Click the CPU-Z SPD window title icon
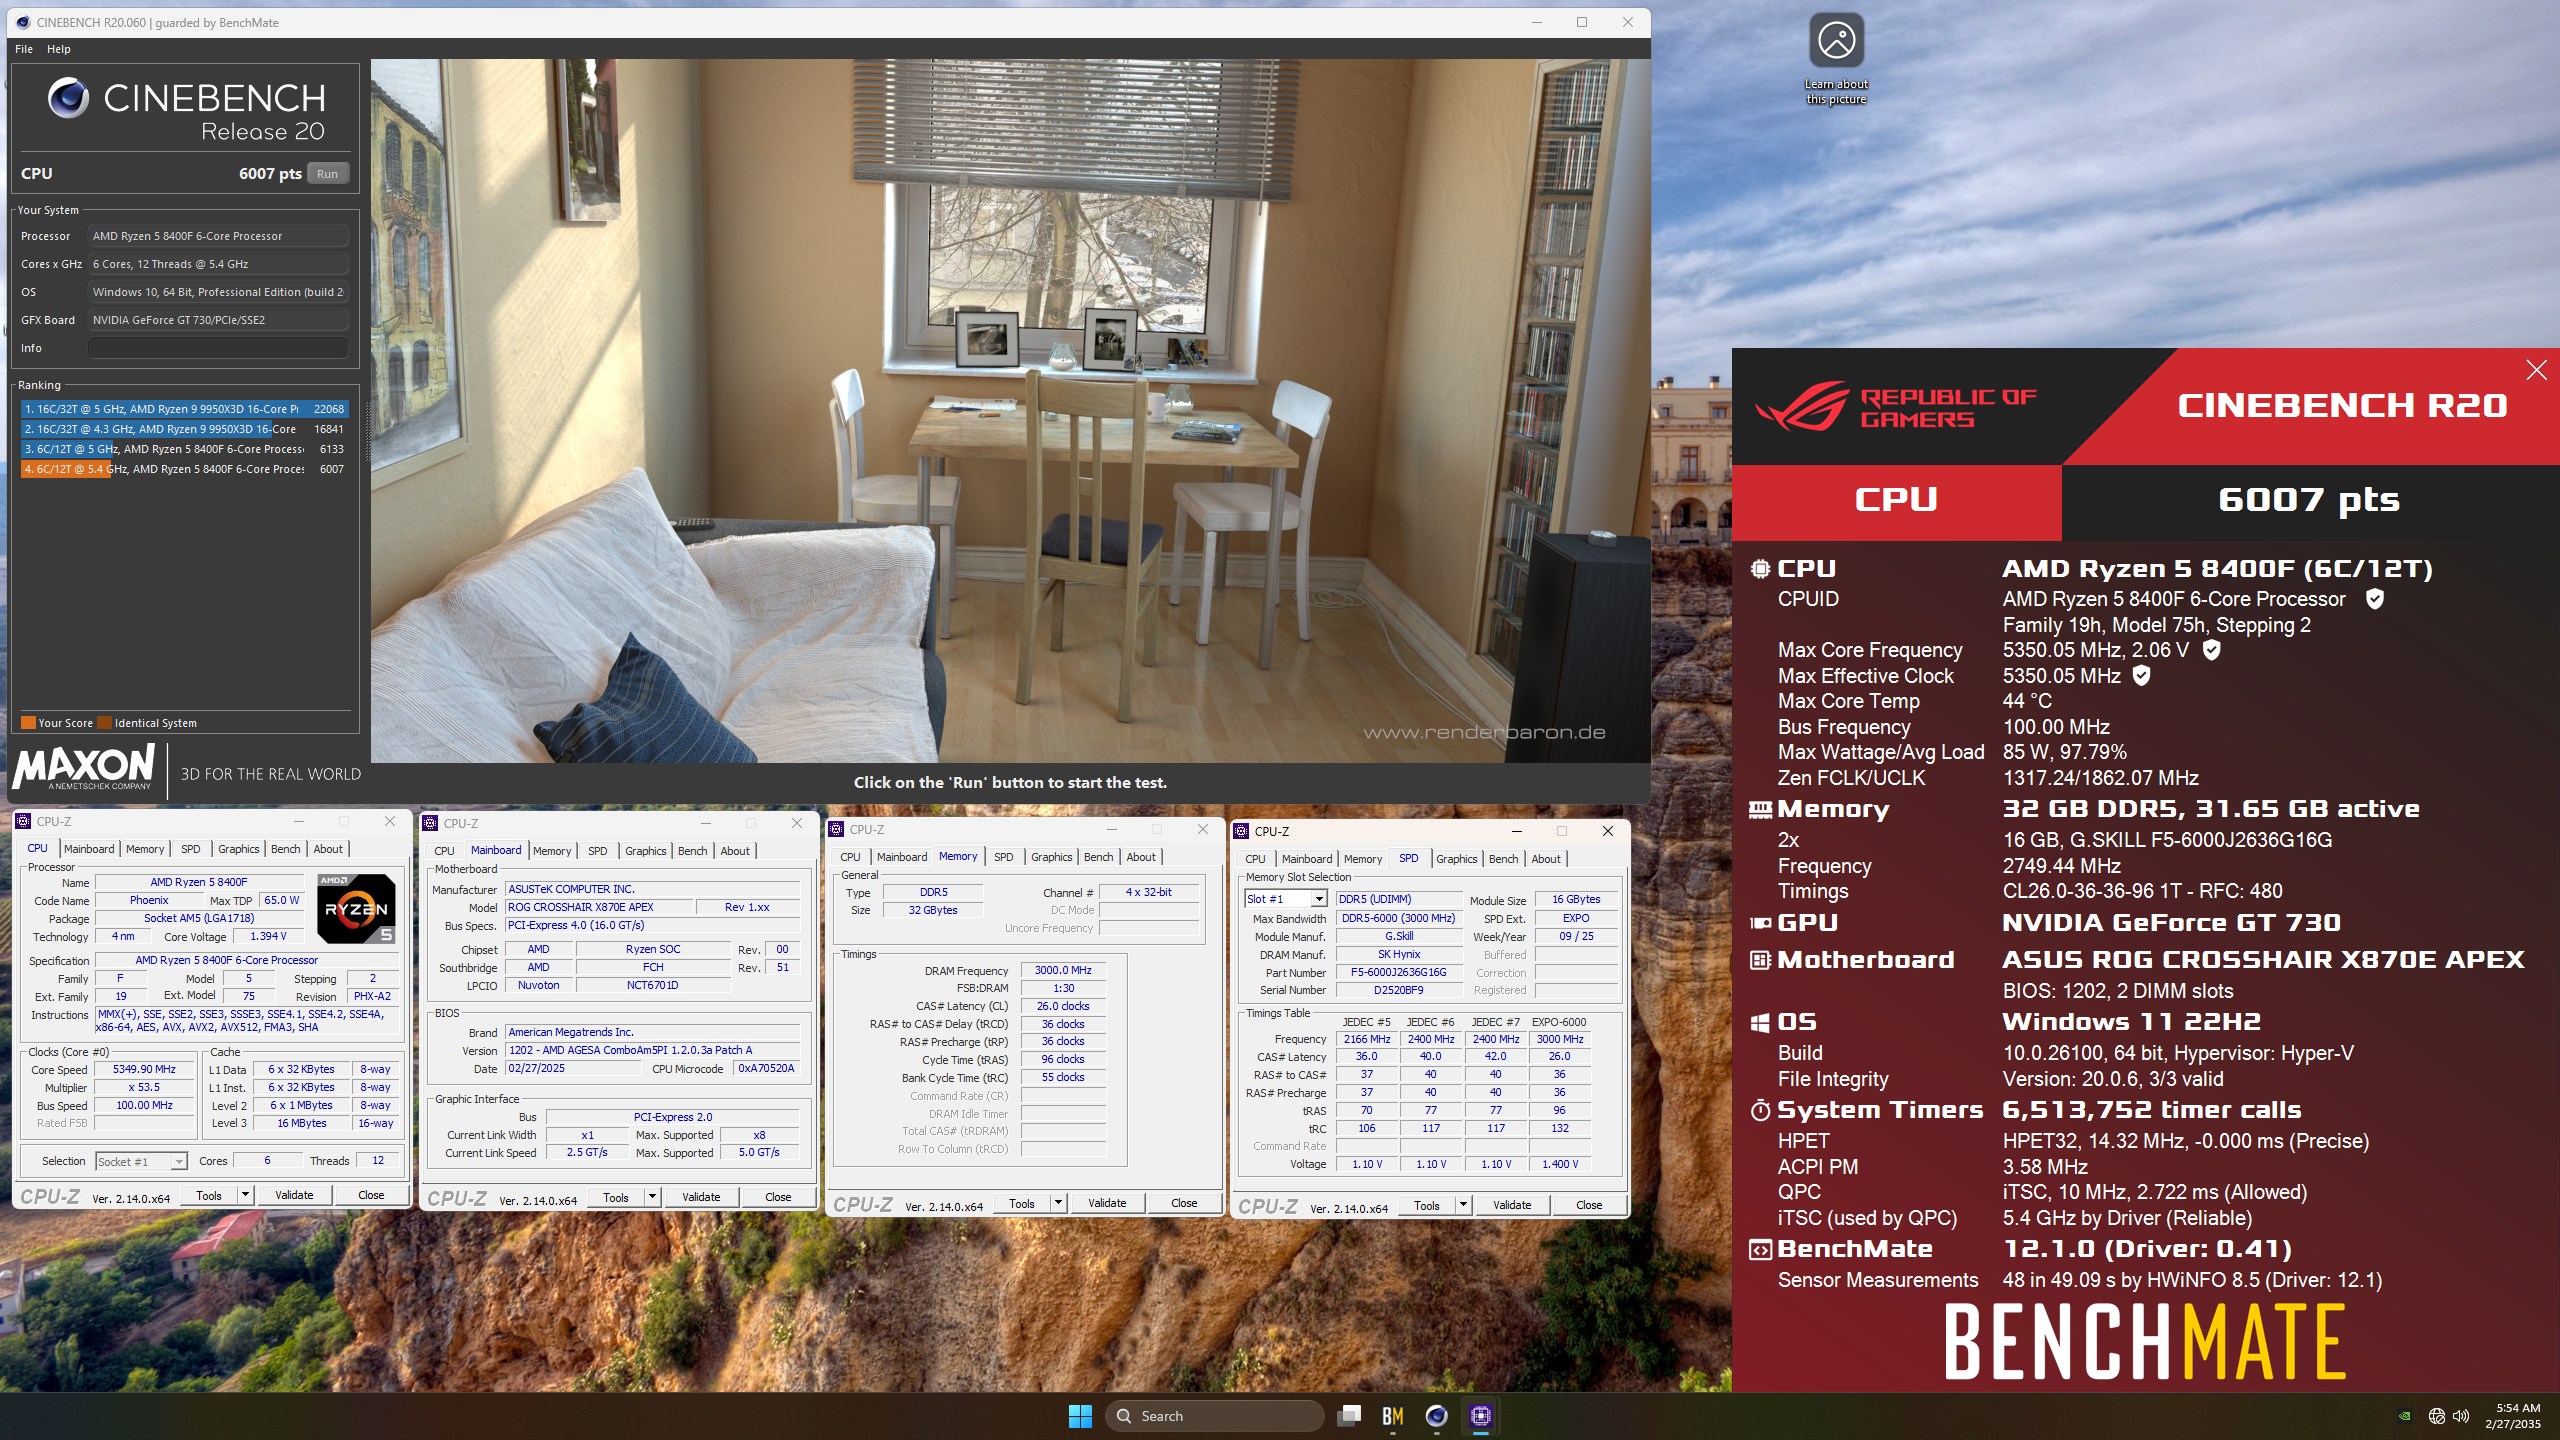Viewport: 2560px width, 1440px height. click(1242, 831)
